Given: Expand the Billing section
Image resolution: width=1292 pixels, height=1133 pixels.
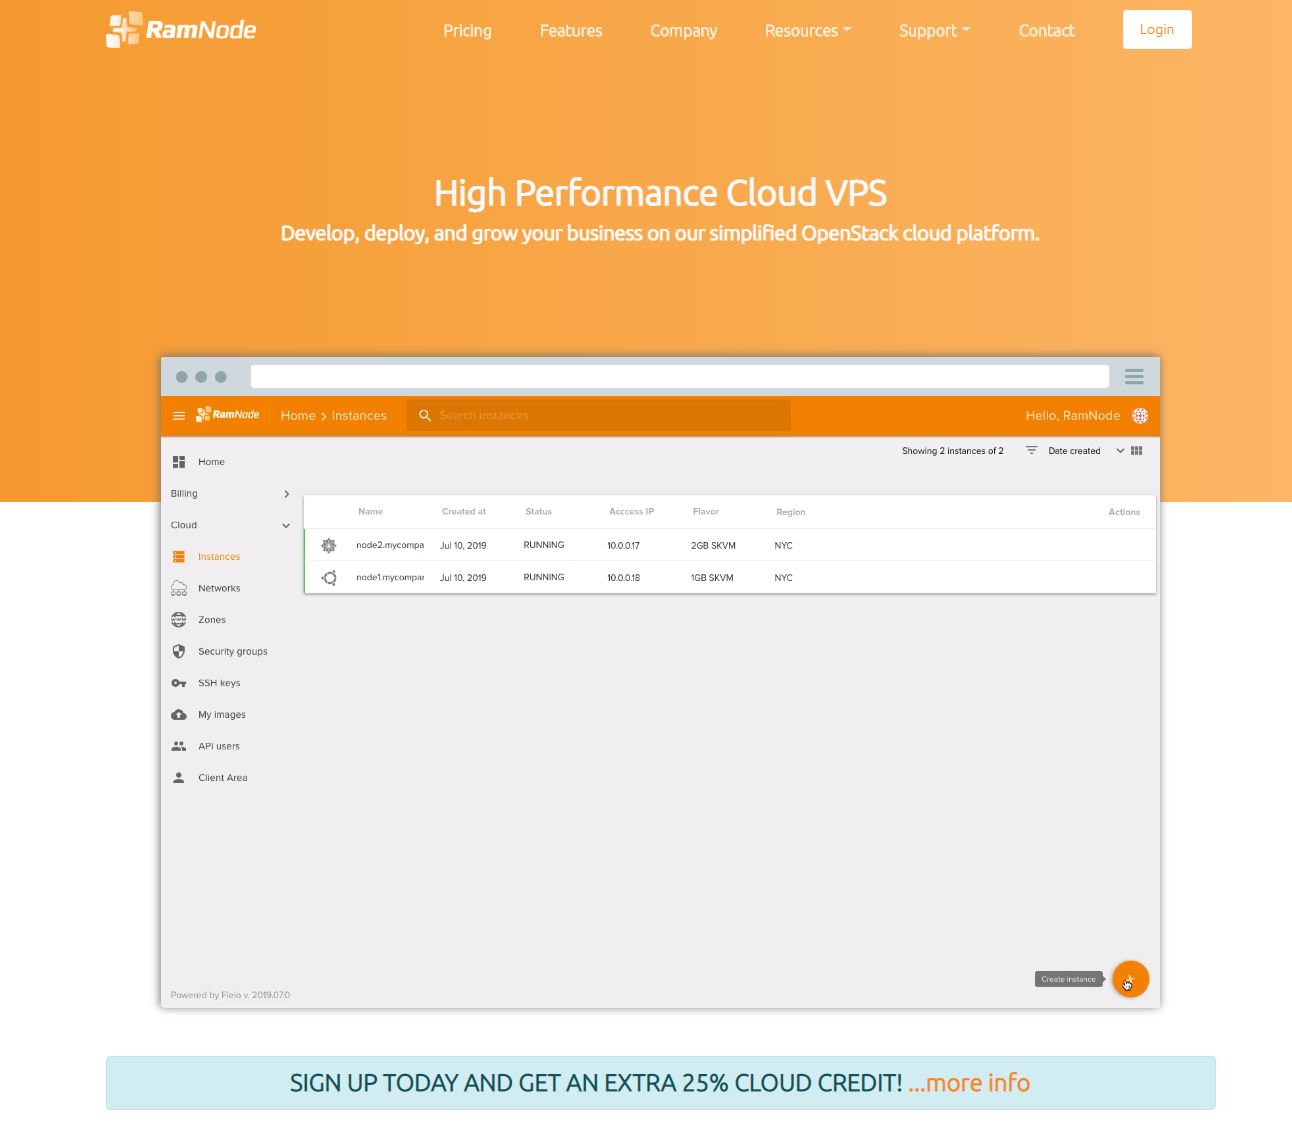Looking at the screenshot, I should [230, 494].
